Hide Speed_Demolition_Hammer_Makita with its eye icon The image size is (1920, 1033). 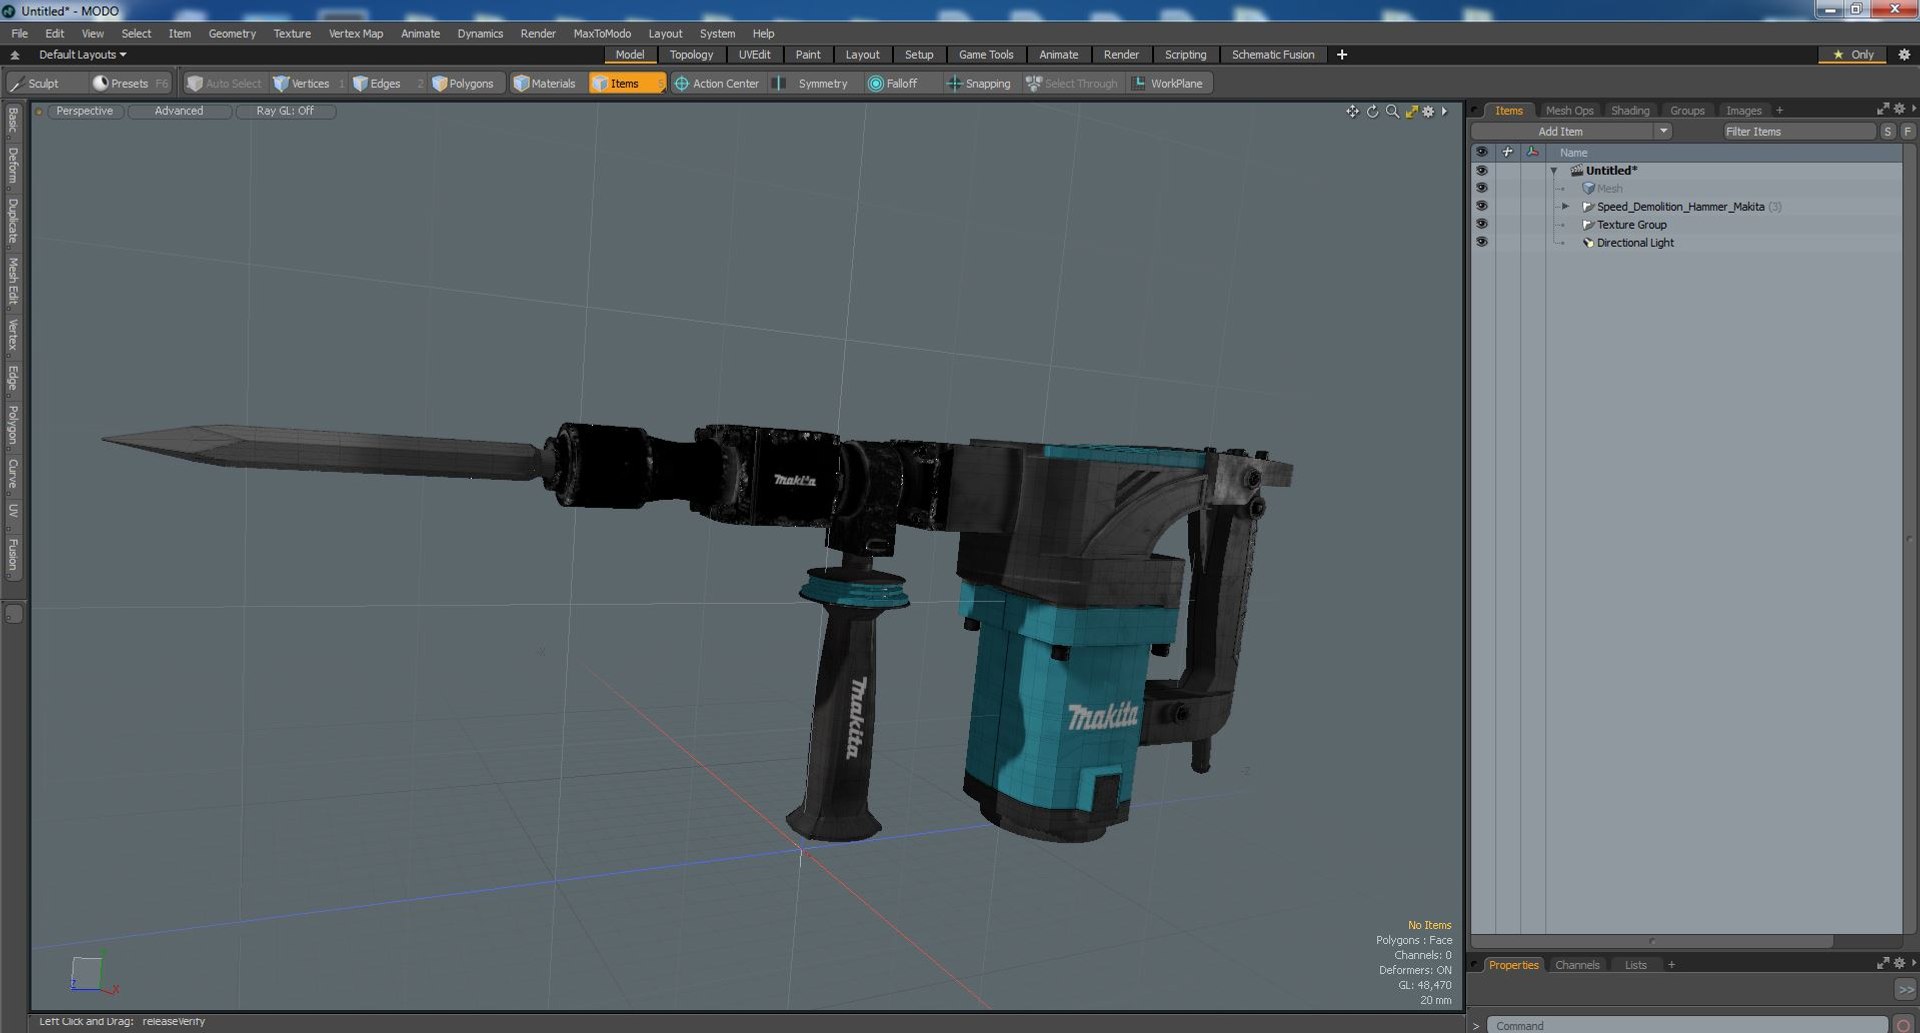coord(1481,206)
